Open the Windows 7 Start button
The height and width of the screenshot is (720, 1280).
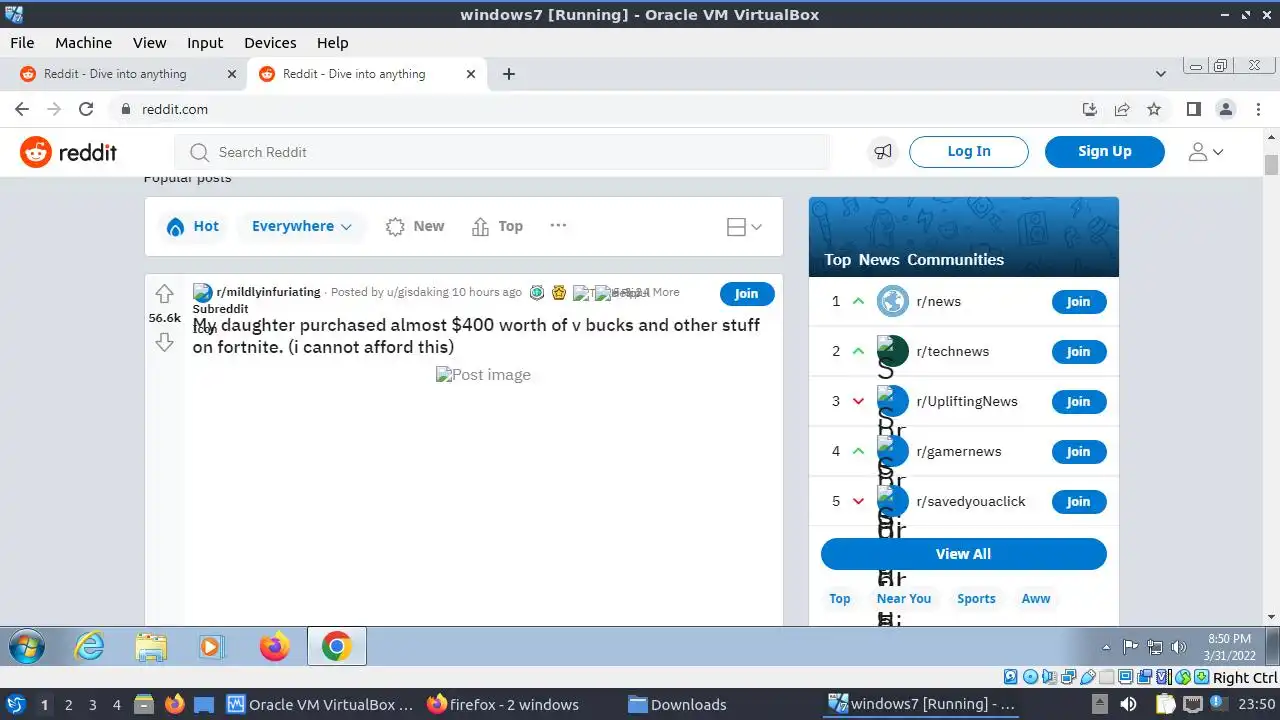point(27,647)
